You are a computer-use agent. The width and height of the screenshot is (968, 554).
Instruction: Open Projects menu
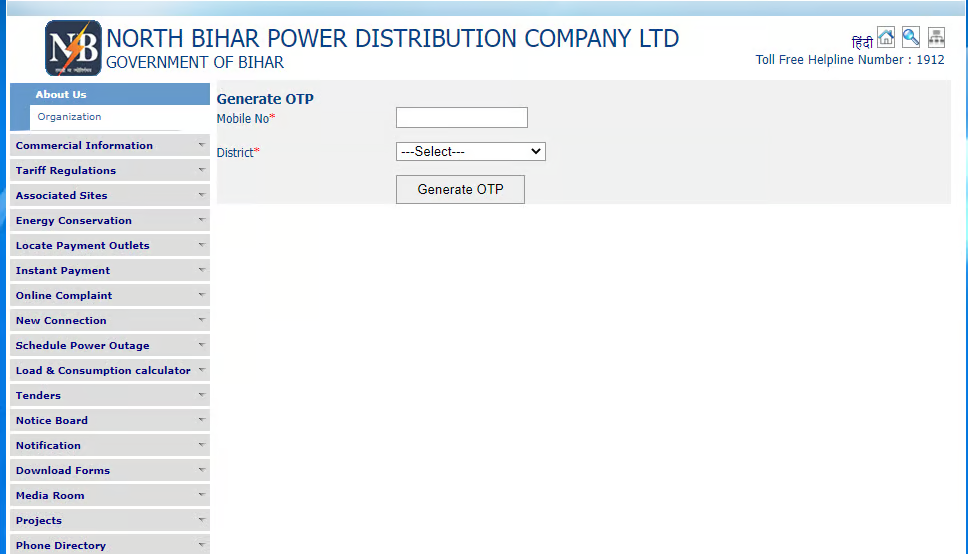click(110, 520)
